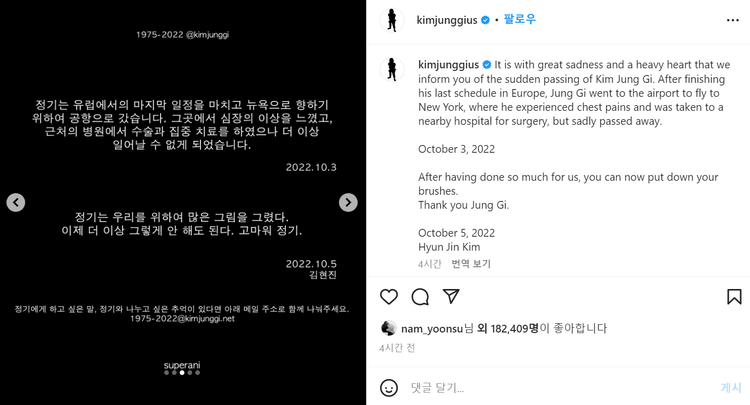Select the first carousel indicator dot

point(166,372)
